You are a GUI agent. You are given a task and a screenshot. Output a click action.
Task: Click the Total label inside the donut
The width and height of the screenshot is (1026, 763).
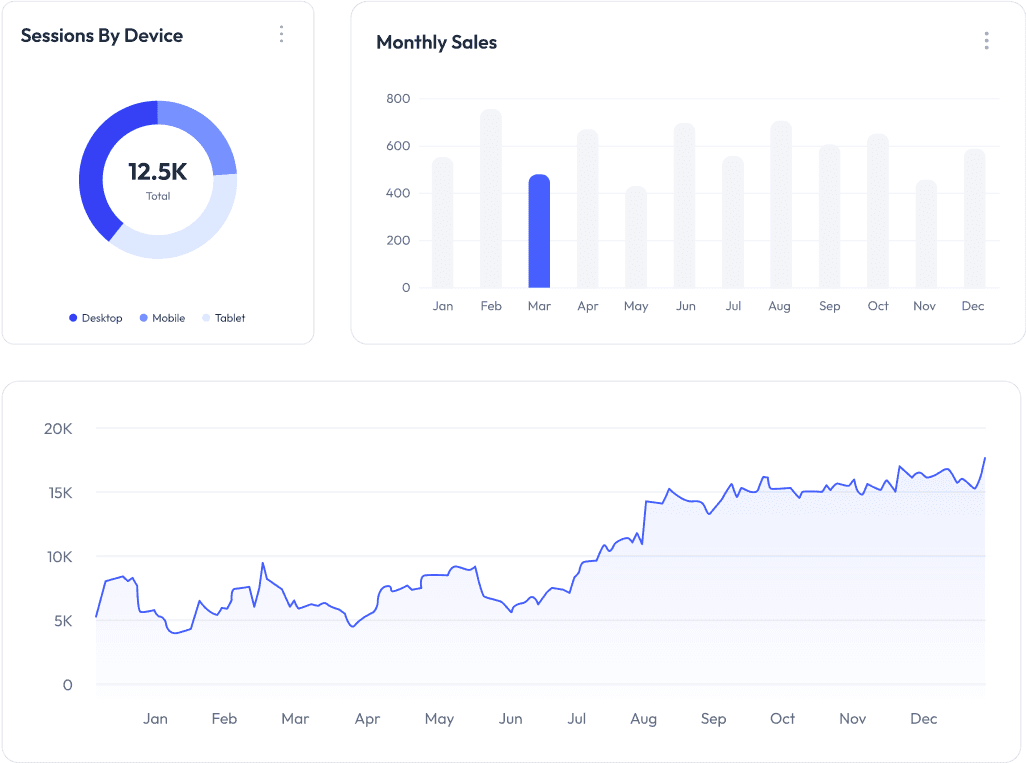click(x=158, y=196)
